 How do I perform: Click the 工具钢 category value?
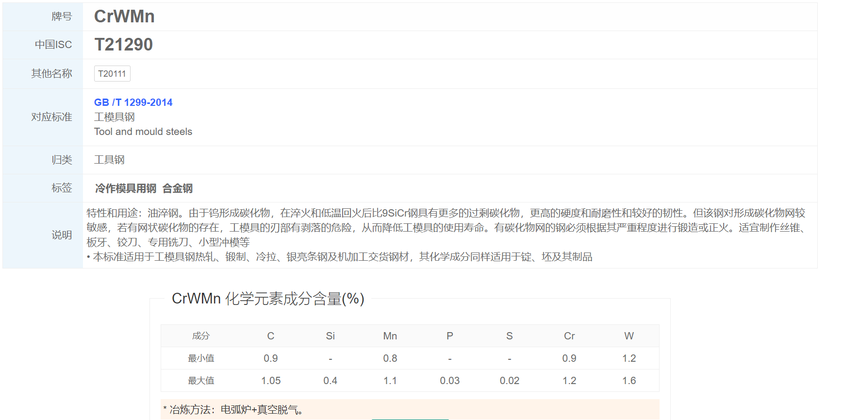pos(109,160)
